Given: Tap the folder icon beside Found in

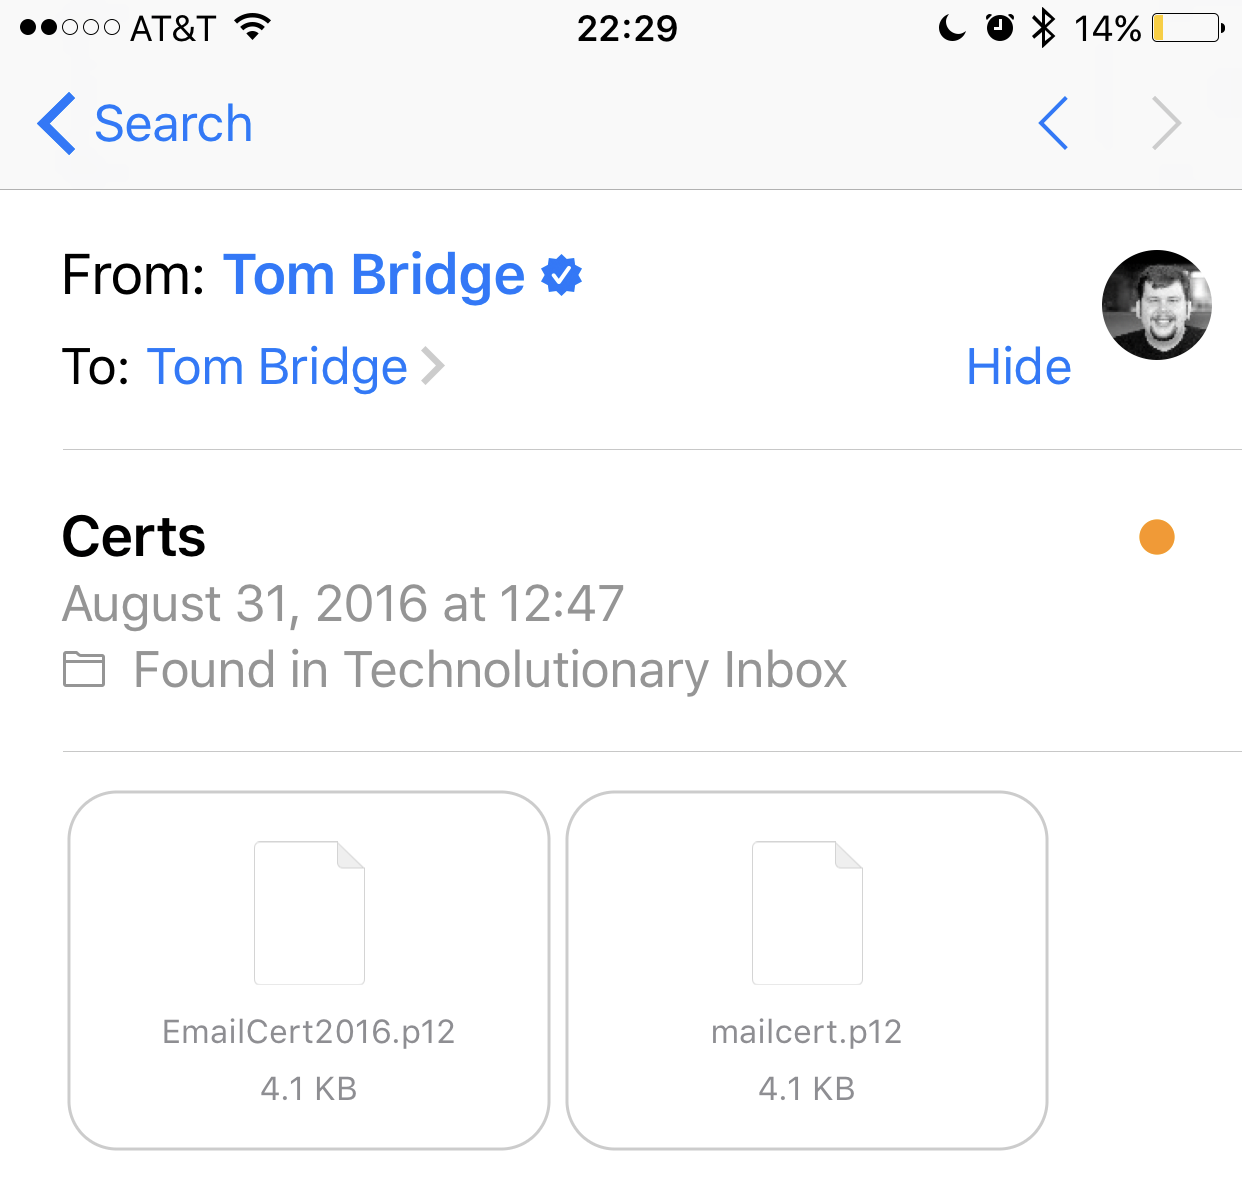Looking at the screenshot, I should click(x=84, y=670).
